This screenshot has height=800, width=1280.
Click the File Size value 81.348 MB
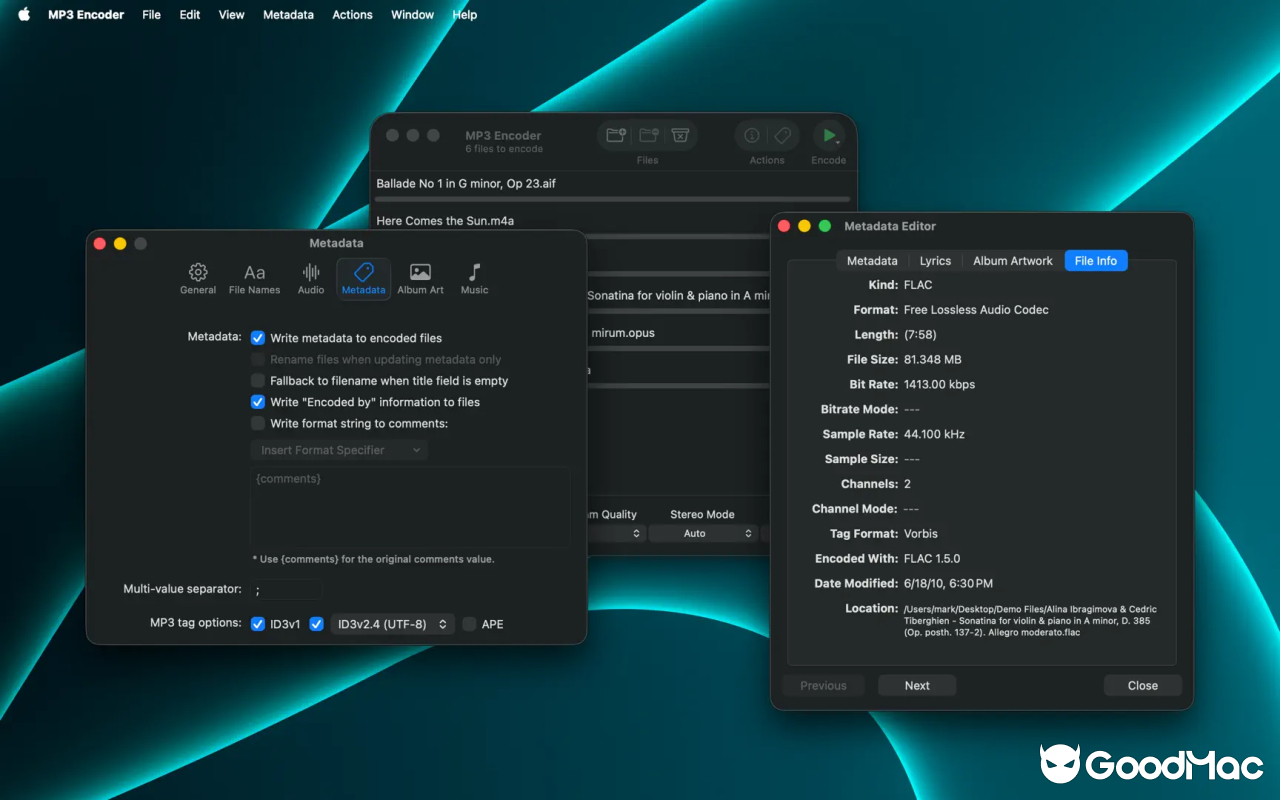click(x=932, y=360)
